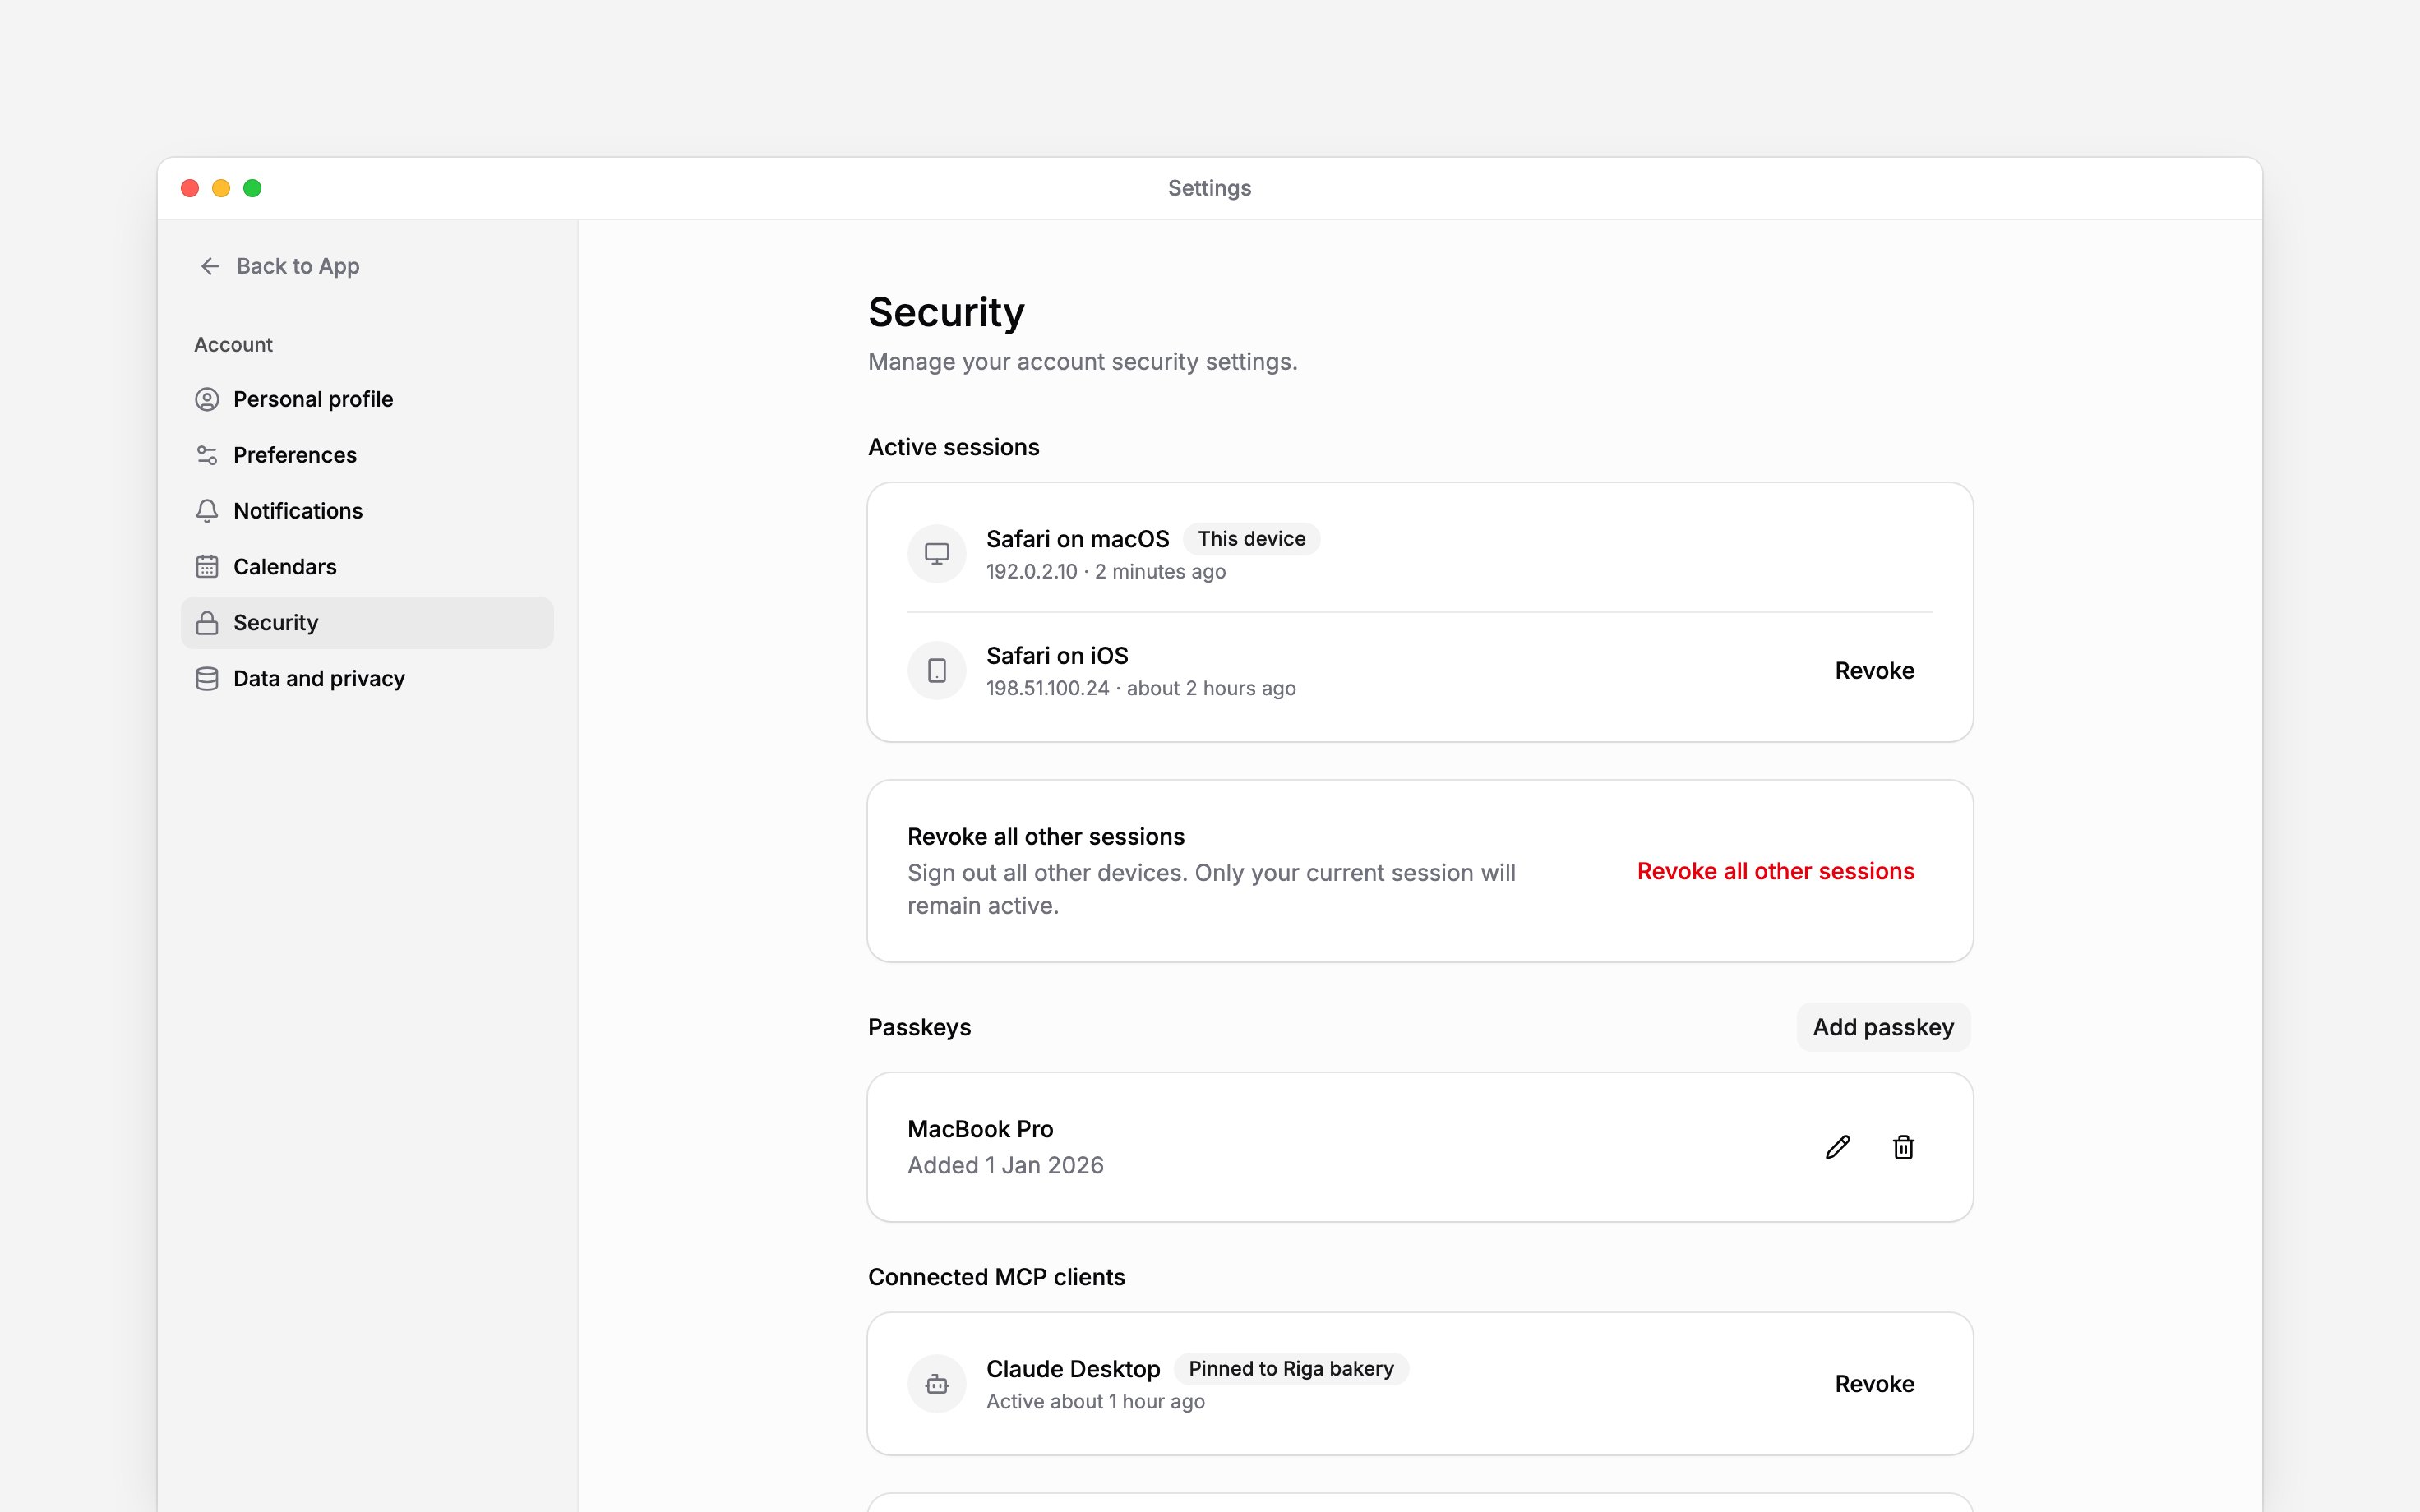2420x1512 pixels.
Task: Revoke the Safari on iOS session
Action: [x=1874, y=671]
